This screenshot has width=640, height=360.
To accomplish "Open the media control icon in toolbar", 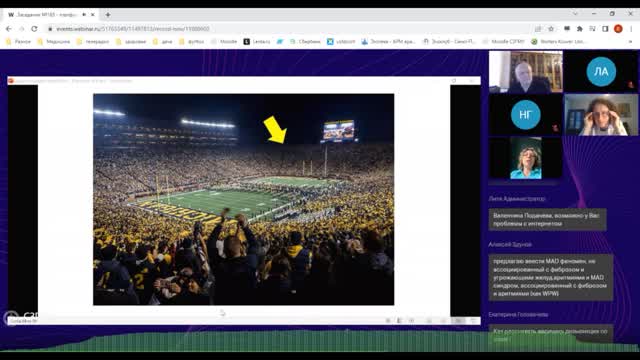I will (592, 29).
